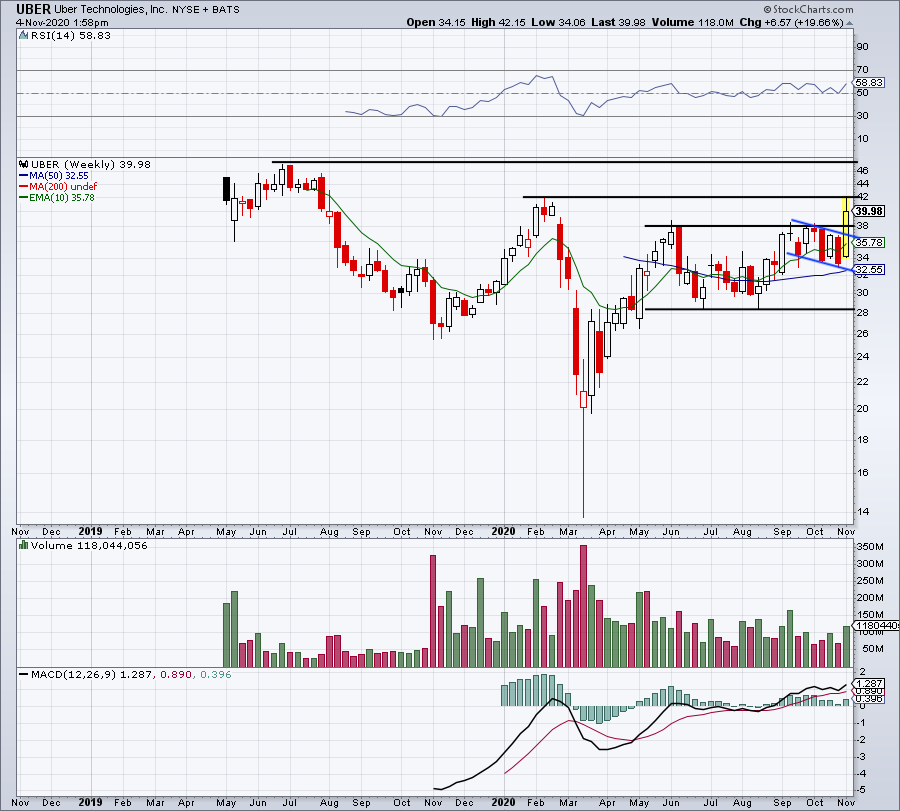Click the High 42.15 value in the header
Viewport: 900px width, 811px height.
(498, 22)
